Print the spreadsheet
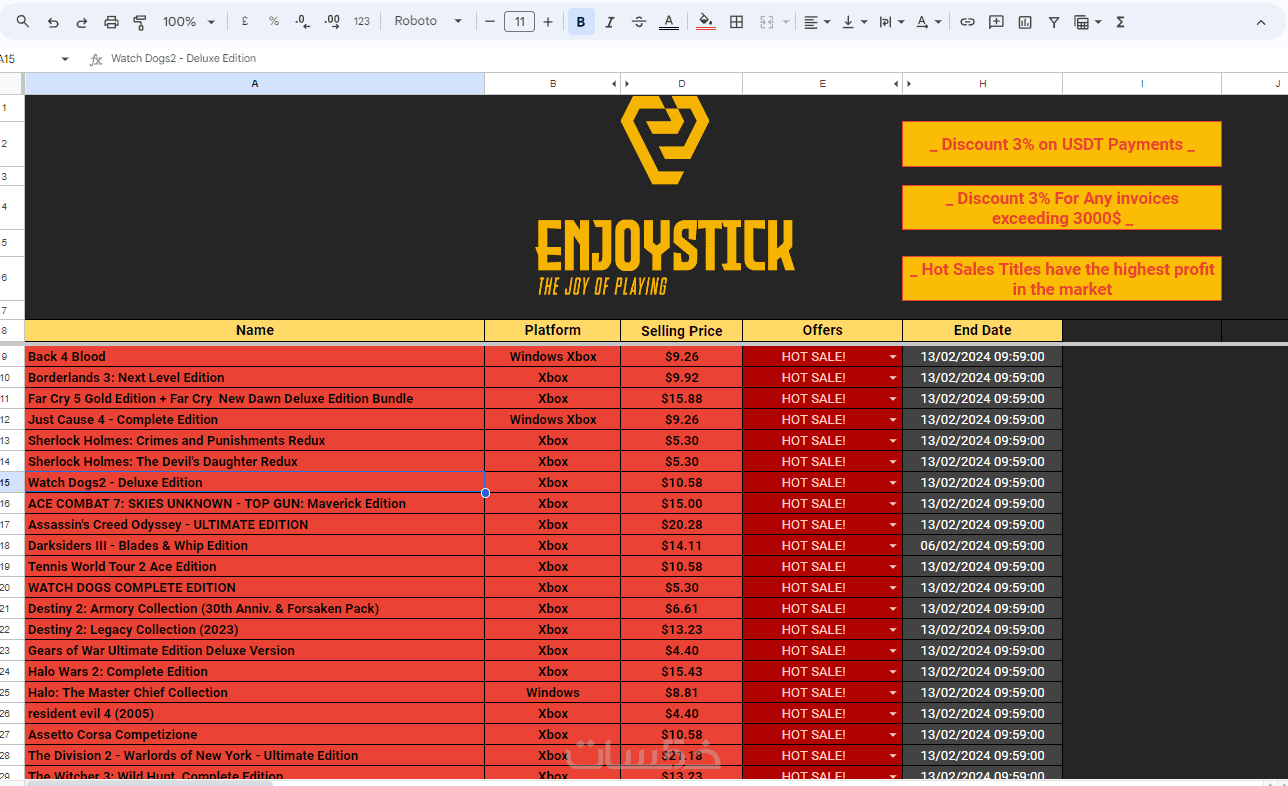 coord(111,22)
